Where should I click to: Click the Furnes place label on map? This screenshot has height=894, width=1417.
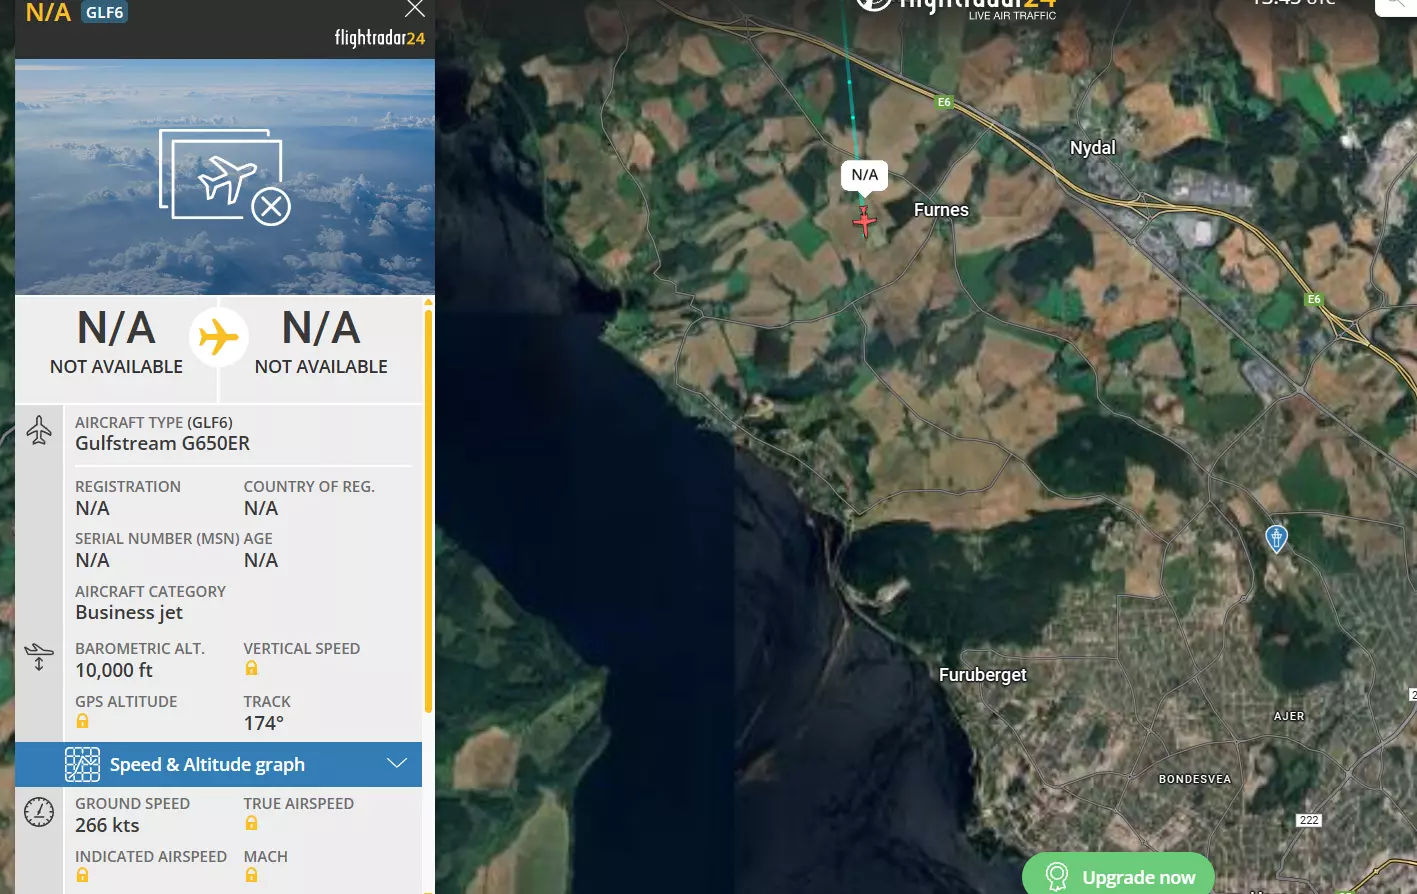coord(941,210)
